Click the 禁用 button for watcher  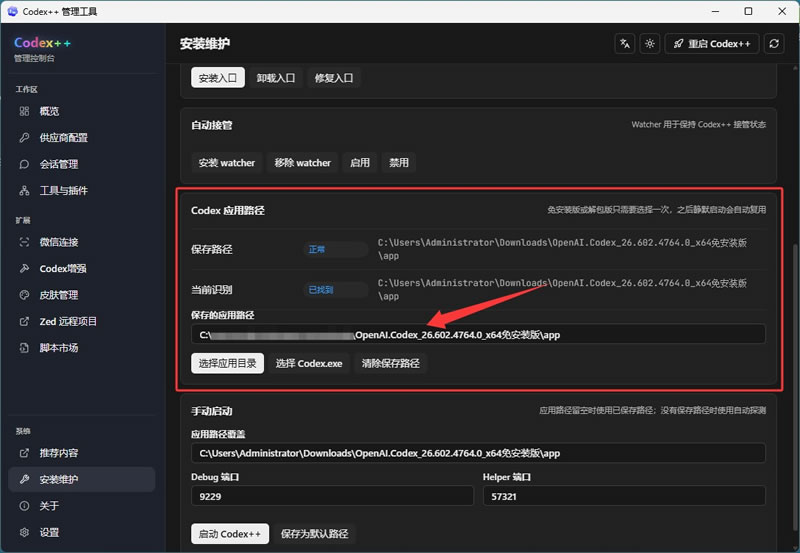tap(399, 163)
